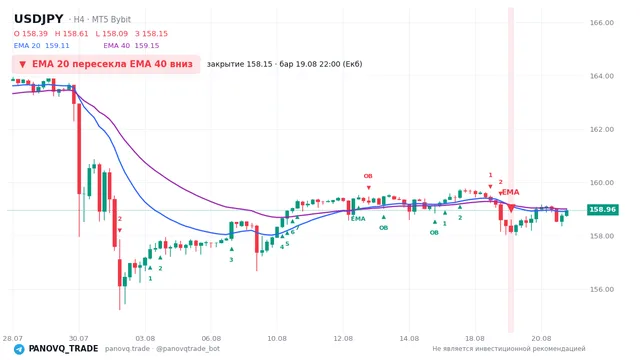Click the 12.08 date axis label

pyautogui.click(x=343, y=338)
